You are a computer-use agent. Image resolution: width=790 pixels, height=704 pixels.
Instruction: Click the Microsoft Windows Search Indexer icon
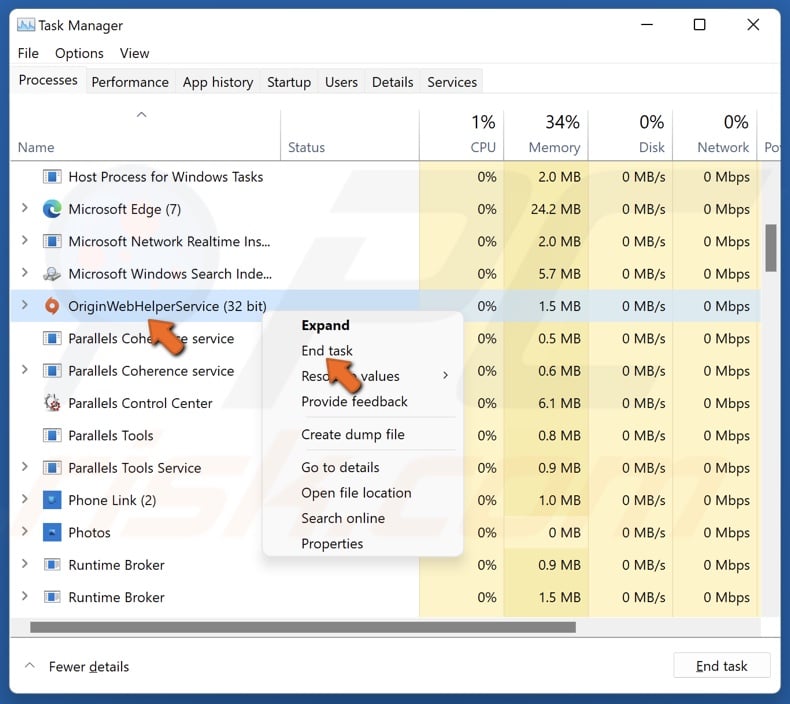(52, 274)
